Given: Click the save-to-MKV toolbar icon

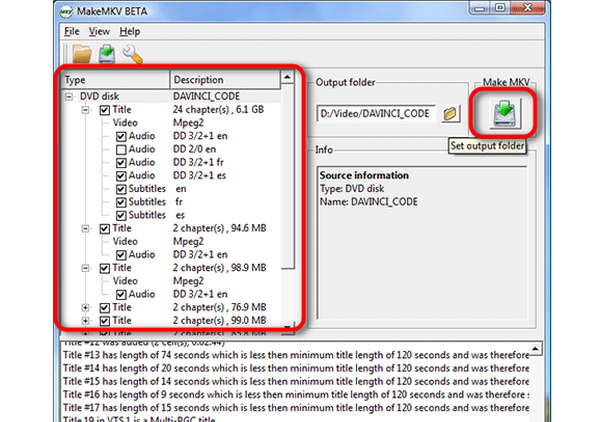Looking at the screenshot, I should point(107,54).
